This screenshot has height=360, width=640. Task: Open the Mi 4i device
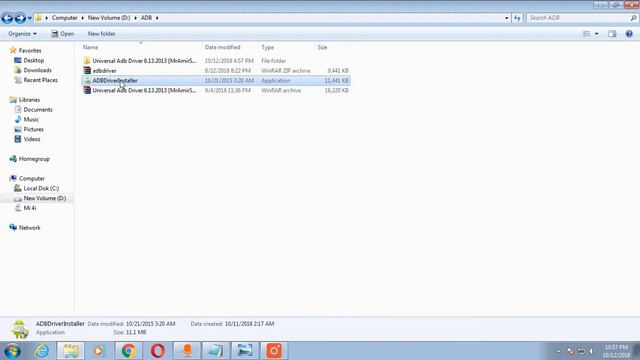[x=29, y=208]
